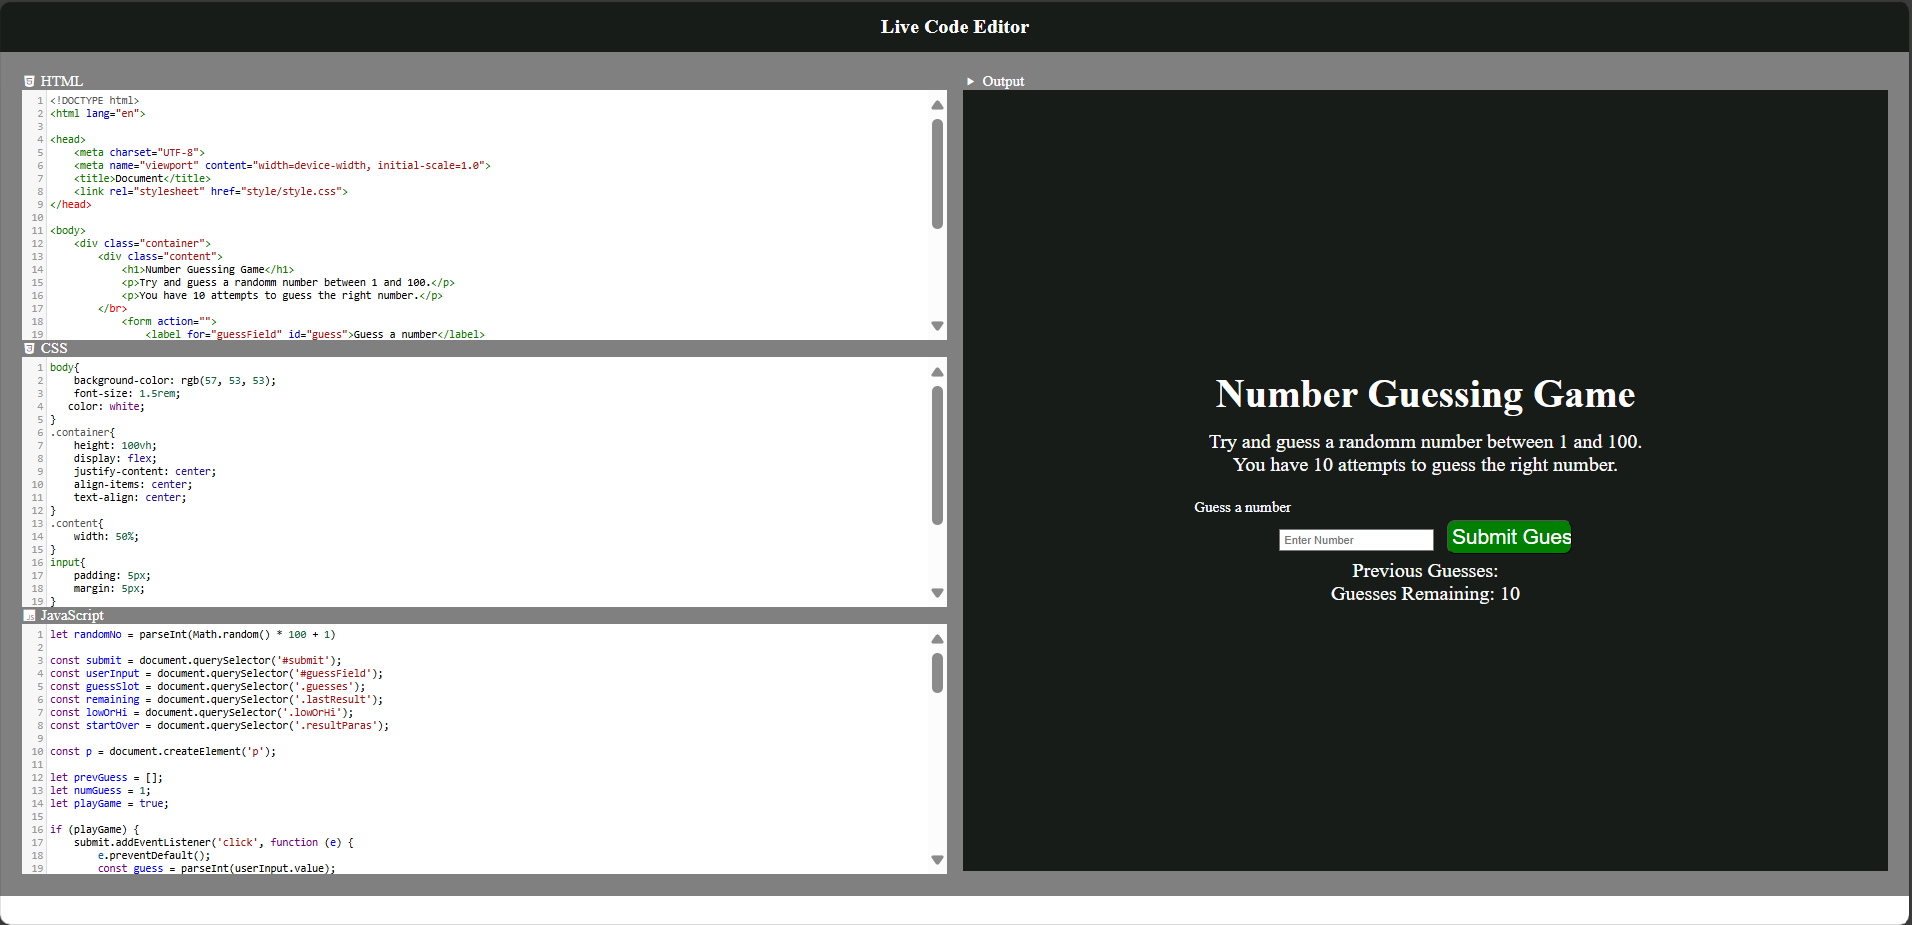Click the <div class="container"> code line

click(x=142, y=244)
